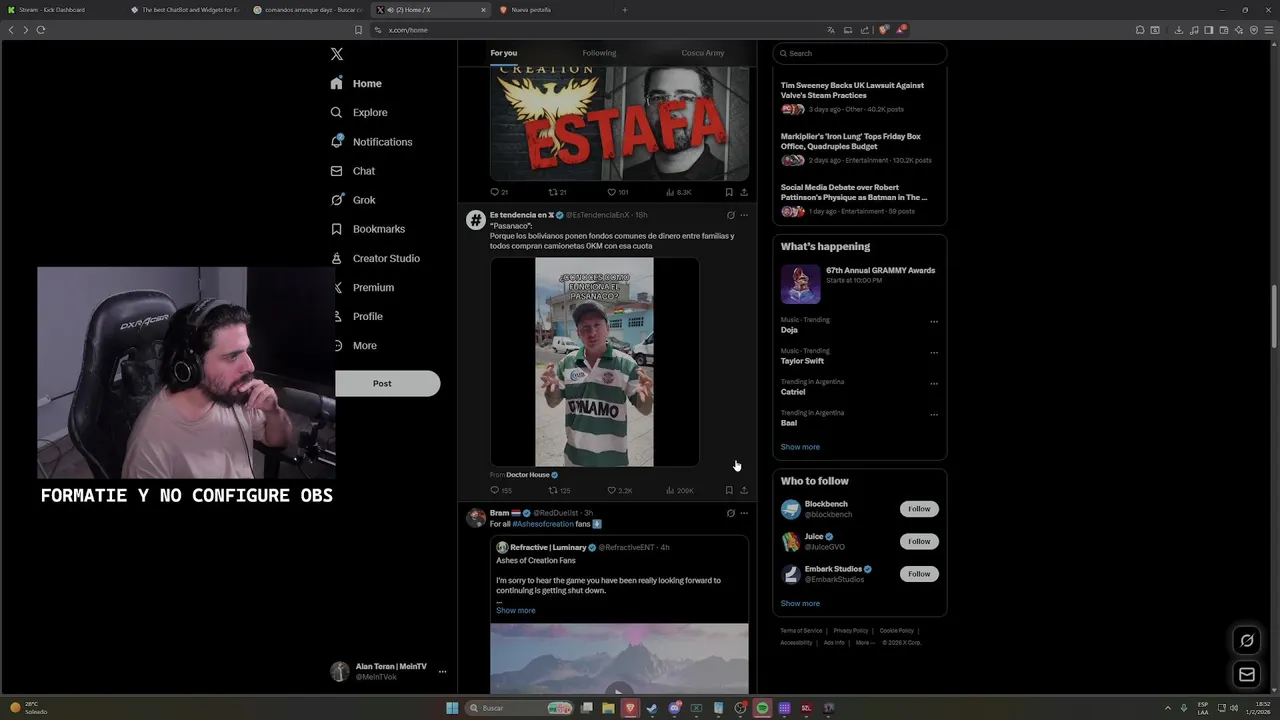This screenshot has height=720, width=1280.
Task: Open the 67th Annual GRAMMY Awards event
Action: tap(859, 284)
